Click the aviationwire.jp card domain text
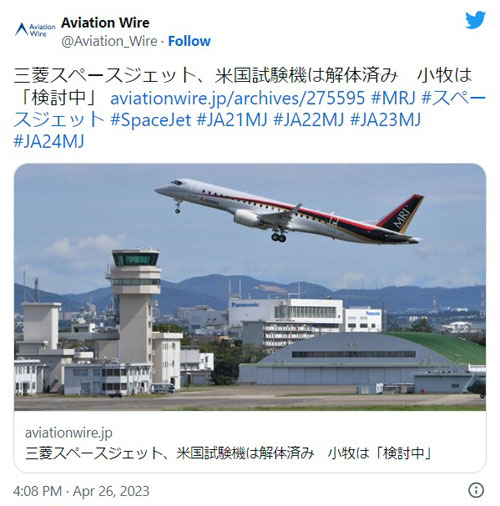500x506 pixels. [69, 433]
